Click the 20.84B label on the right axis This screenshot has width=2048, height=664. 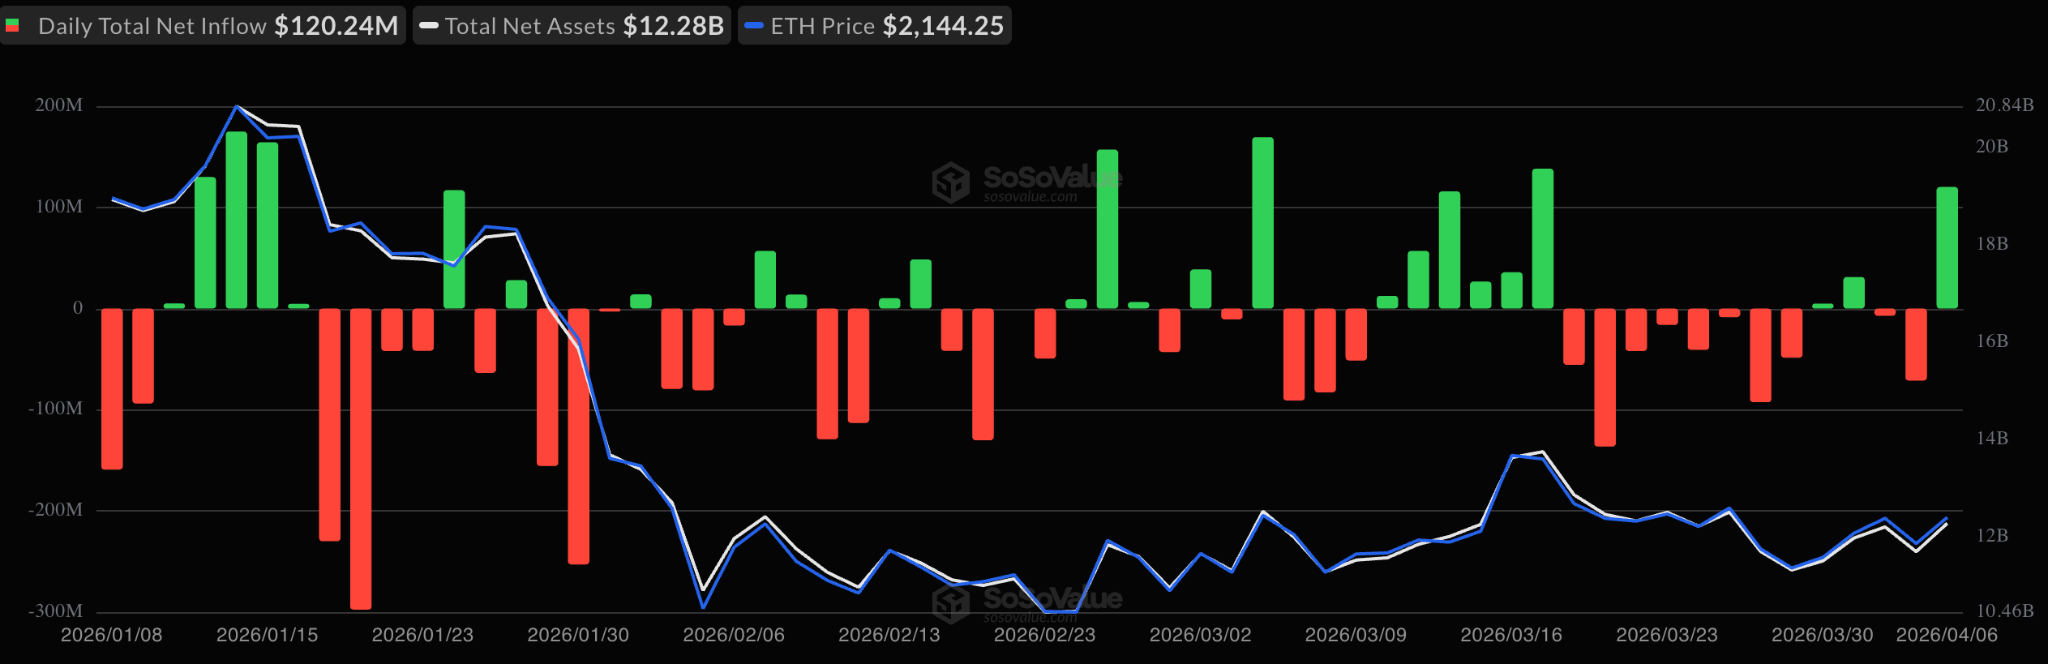(x=2004, y=105)
